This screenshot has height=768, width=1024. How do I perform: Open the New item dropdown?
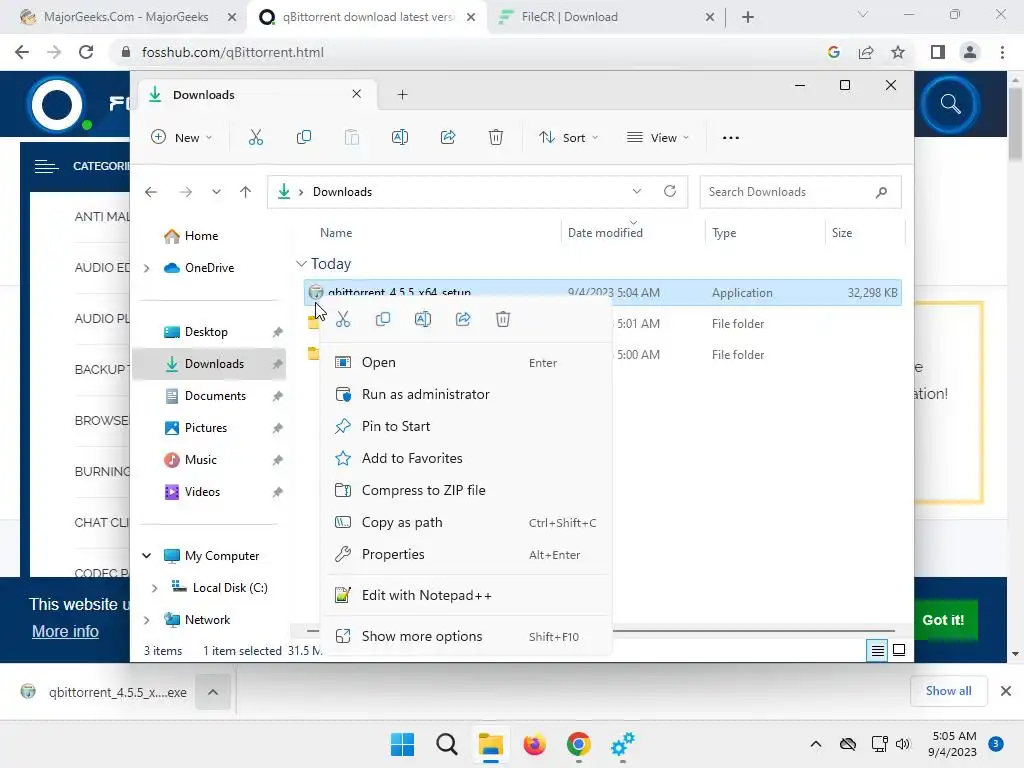tap(182, 137)
